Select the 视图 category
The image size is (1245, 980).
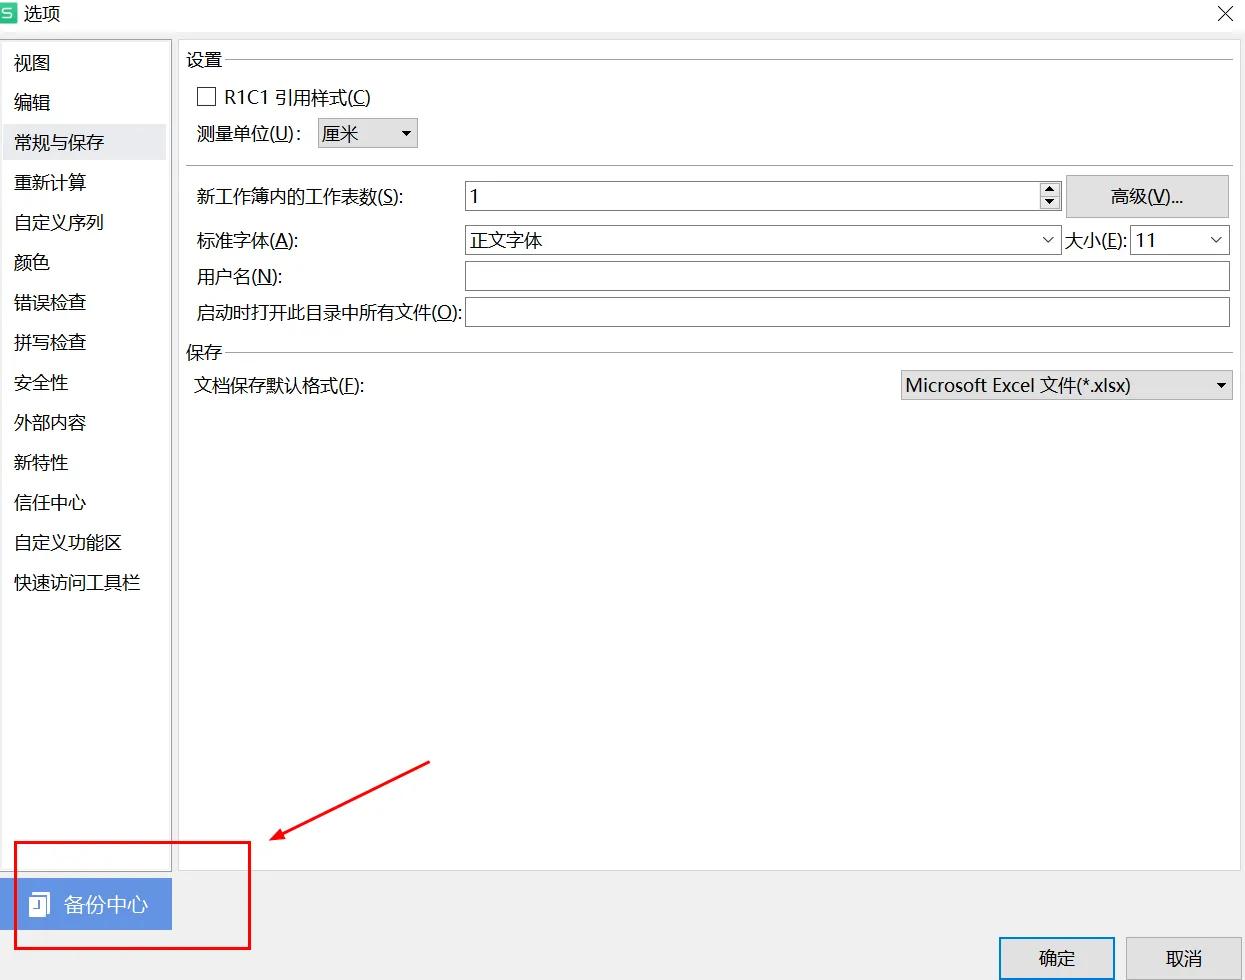[85, 63]
